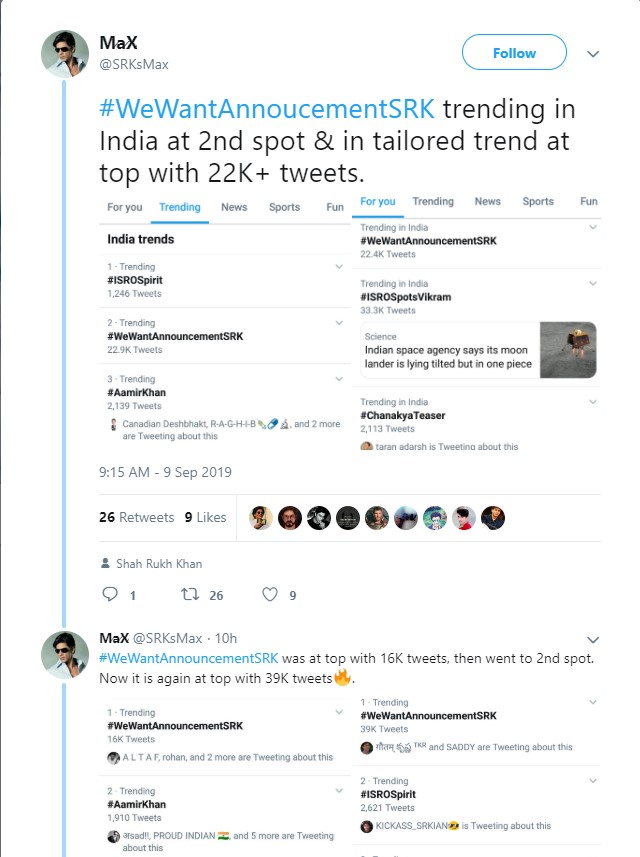Open @SRKsMax handle below the name

pyautogui.click(x=133, y=64)
